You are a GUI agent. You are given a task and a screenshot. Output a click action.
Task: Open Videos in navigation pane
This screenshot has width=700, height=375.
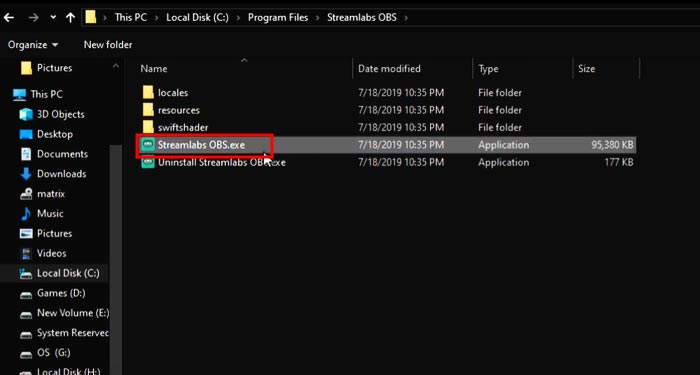pyautogui.click(x=51, y=253)
